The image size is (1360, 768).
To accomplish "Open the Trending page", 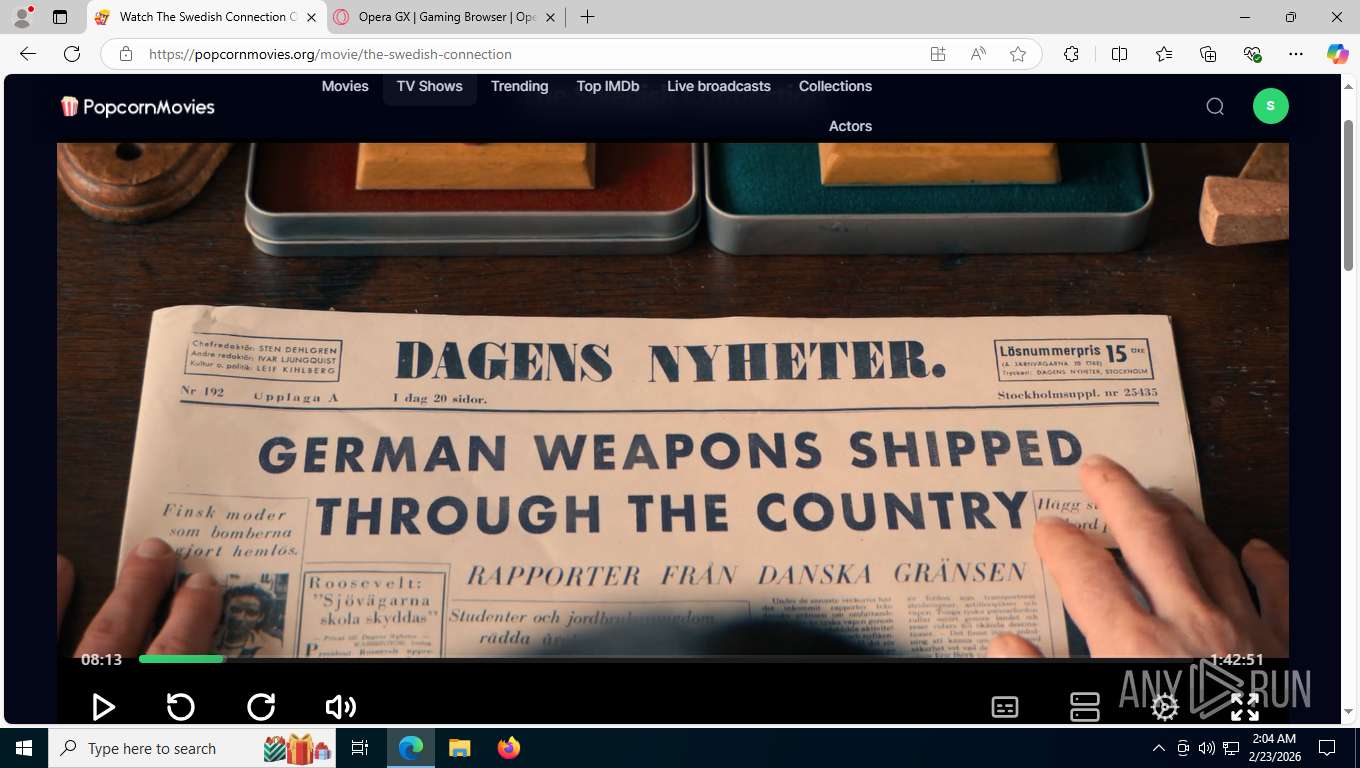I will (x=519, y=86).
